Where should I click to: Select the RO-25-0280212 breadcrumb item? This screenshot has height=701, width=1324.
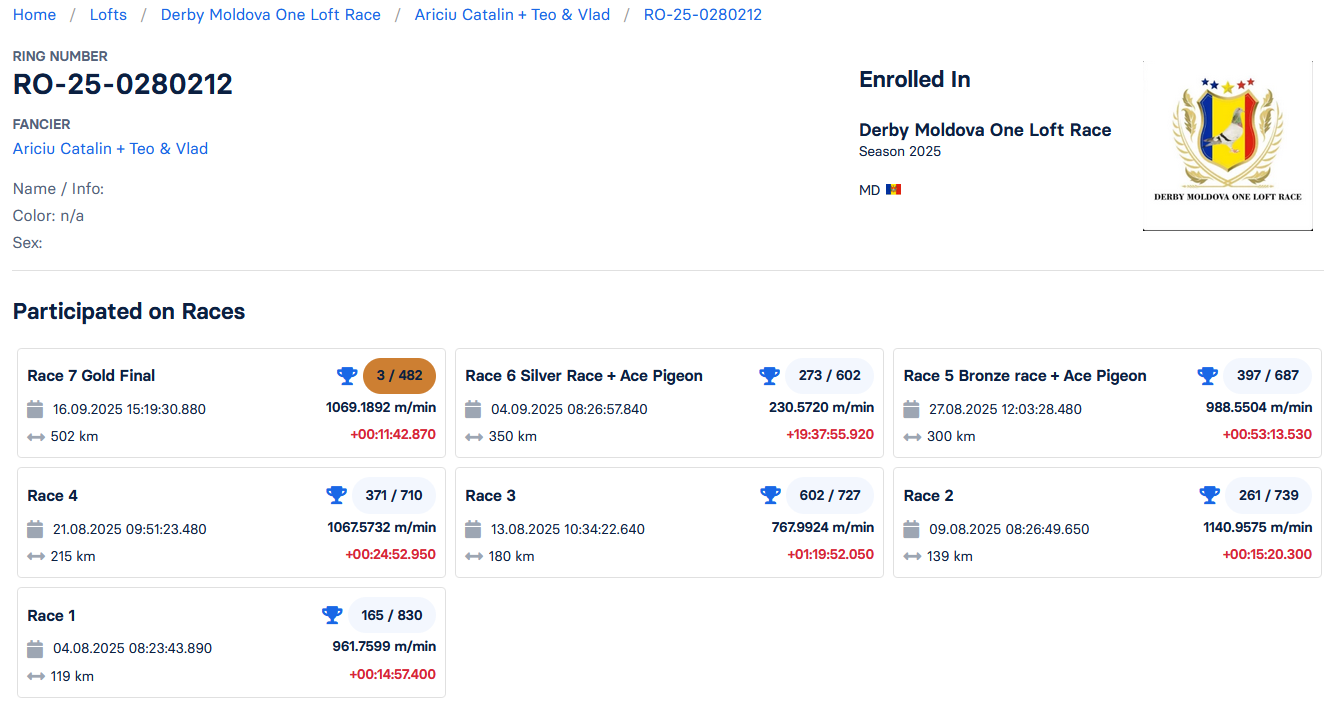(702, 15)
